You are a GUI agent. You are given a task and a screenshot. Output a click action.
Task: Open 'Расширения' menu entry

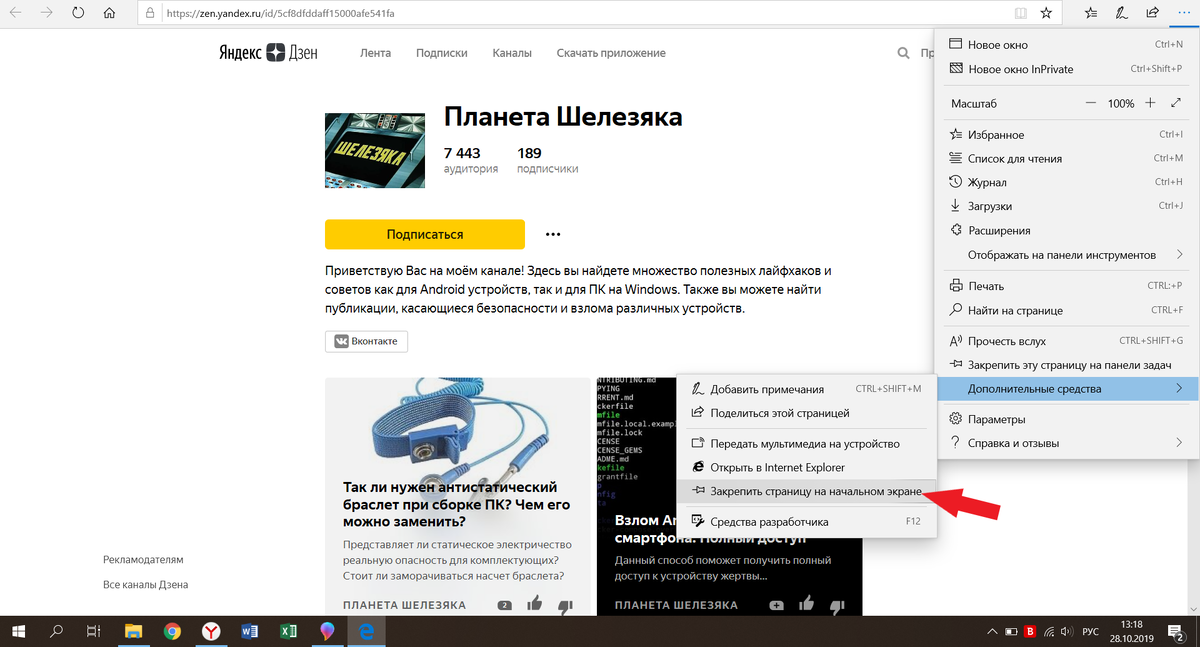[1066, 231]
